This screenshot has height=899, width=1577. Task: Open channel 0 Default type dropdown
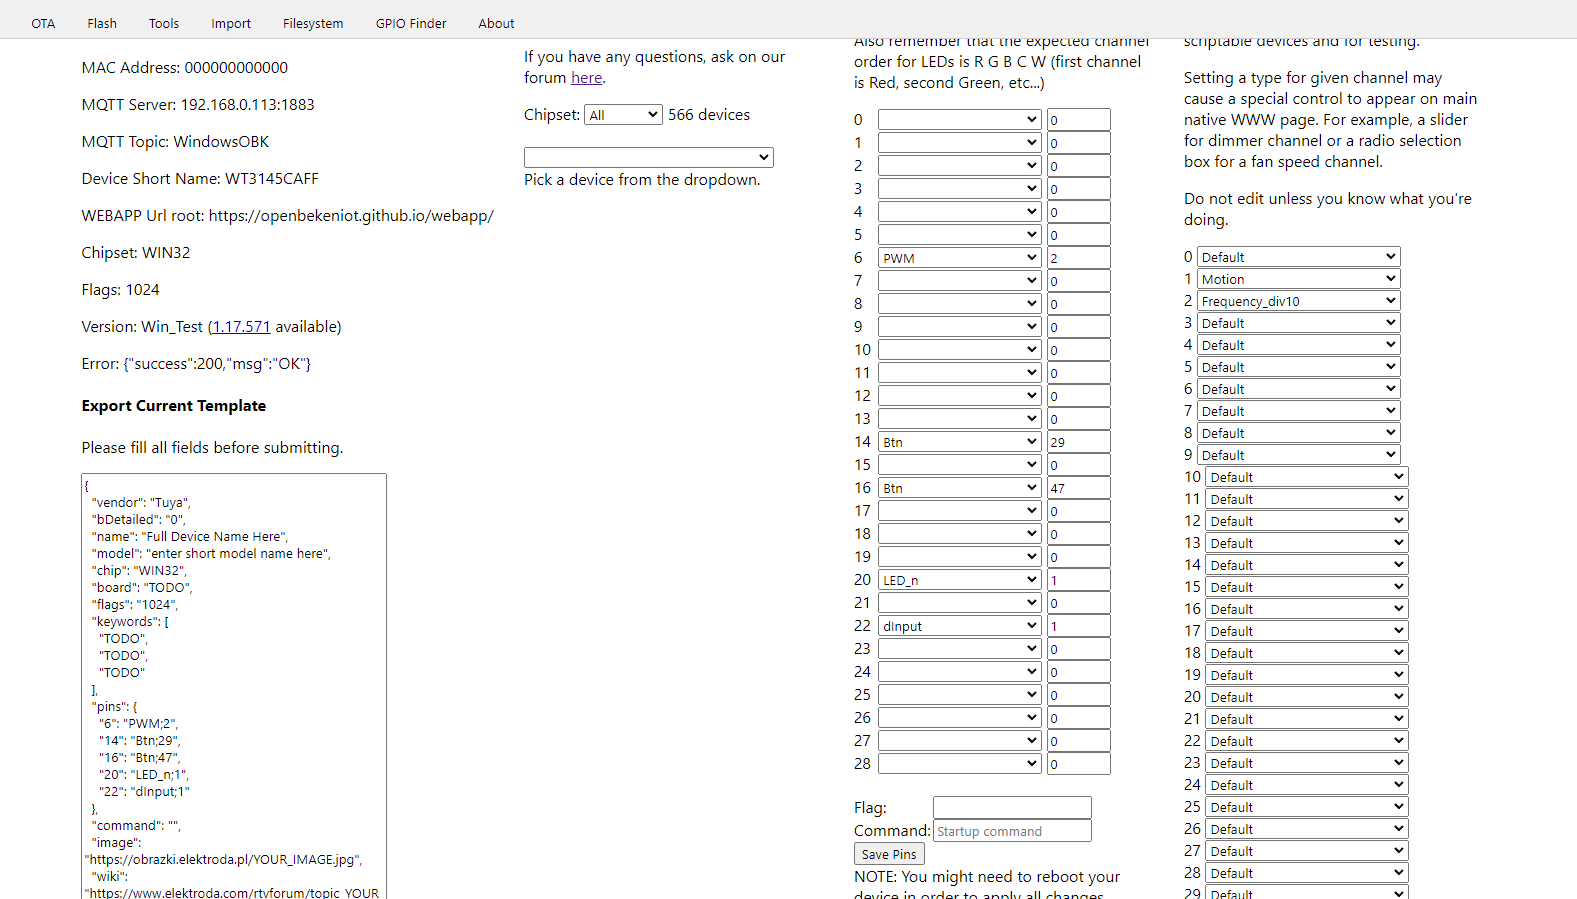pos(1298,257)
